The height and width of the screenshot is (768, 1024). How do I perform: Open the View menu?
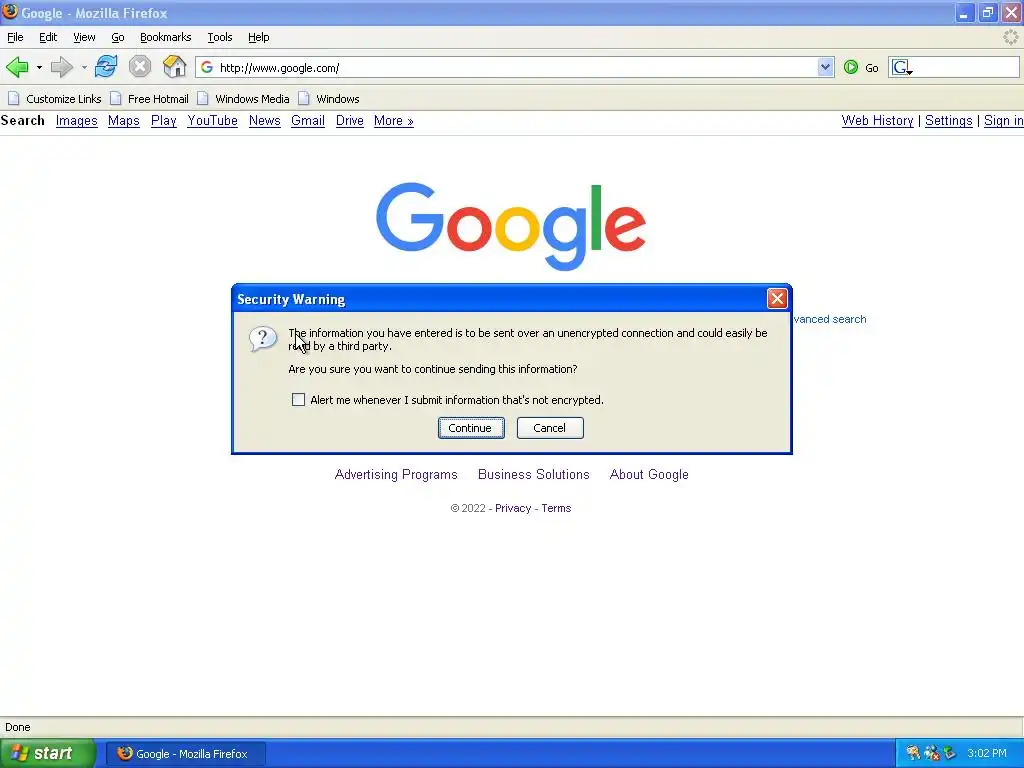point(84,37)
